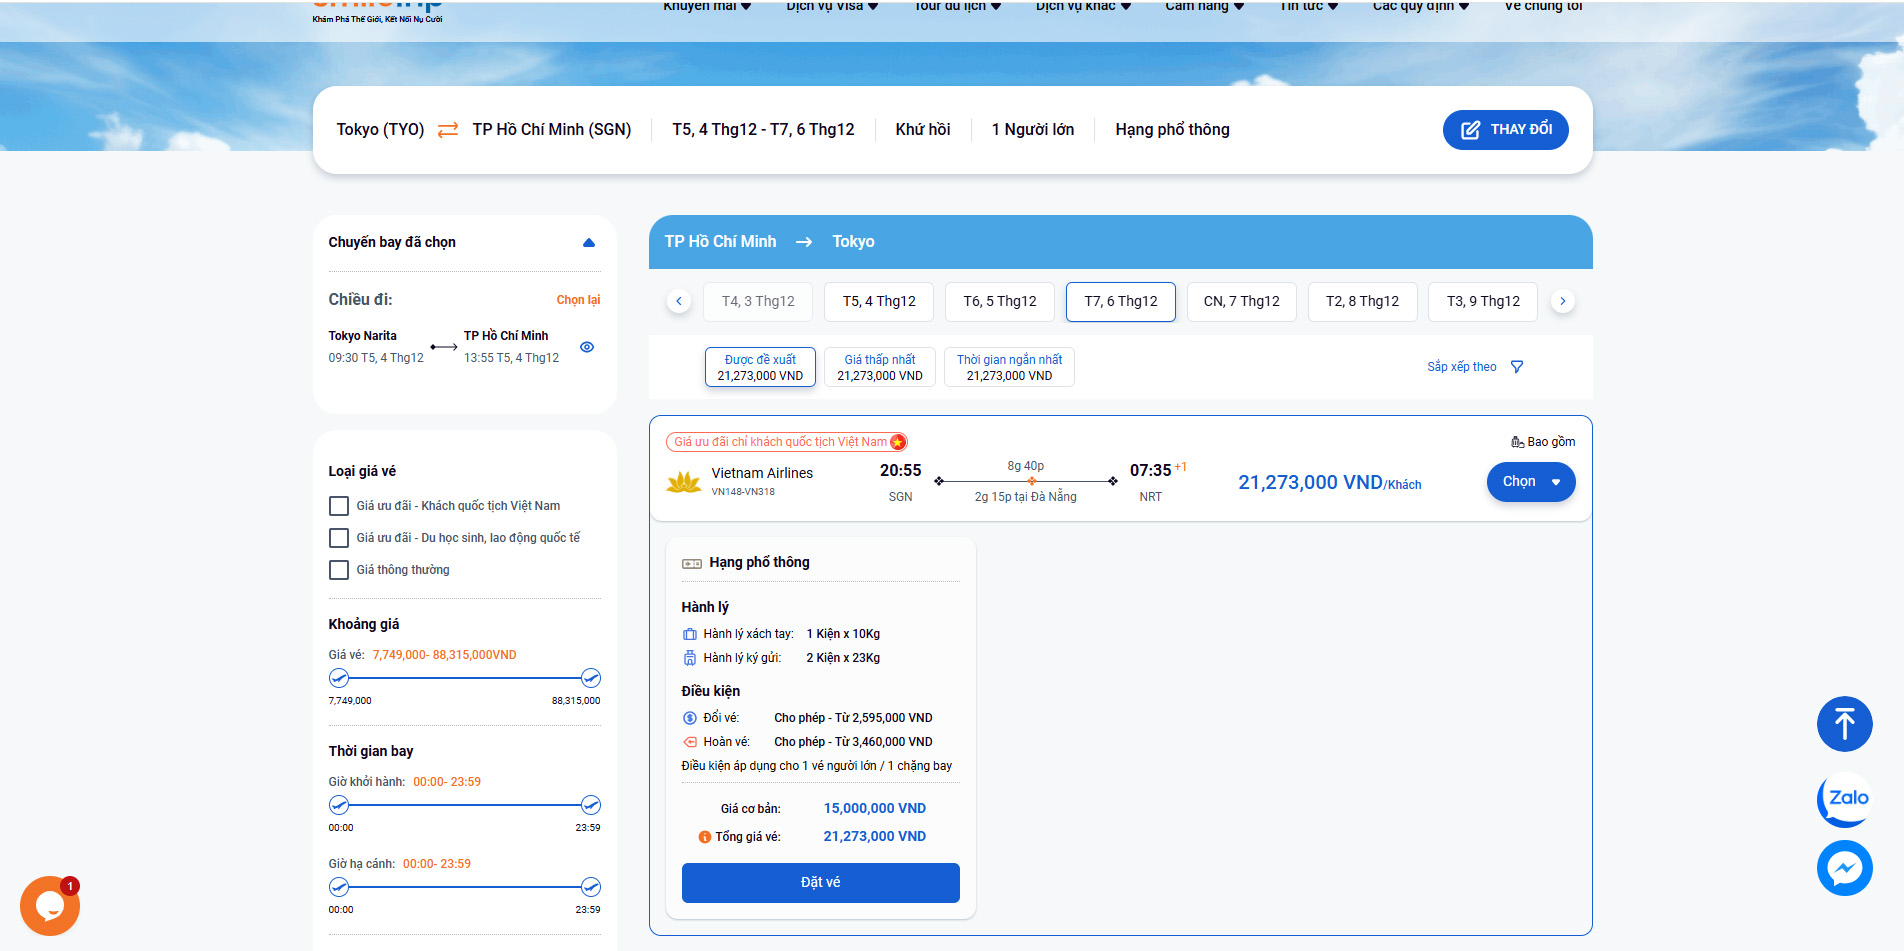Click the scroll-to-top arrow icon
Image resolution: width=1904 pixels, height=951 pixels.
pyautogui.click(x=1844, y=724)
